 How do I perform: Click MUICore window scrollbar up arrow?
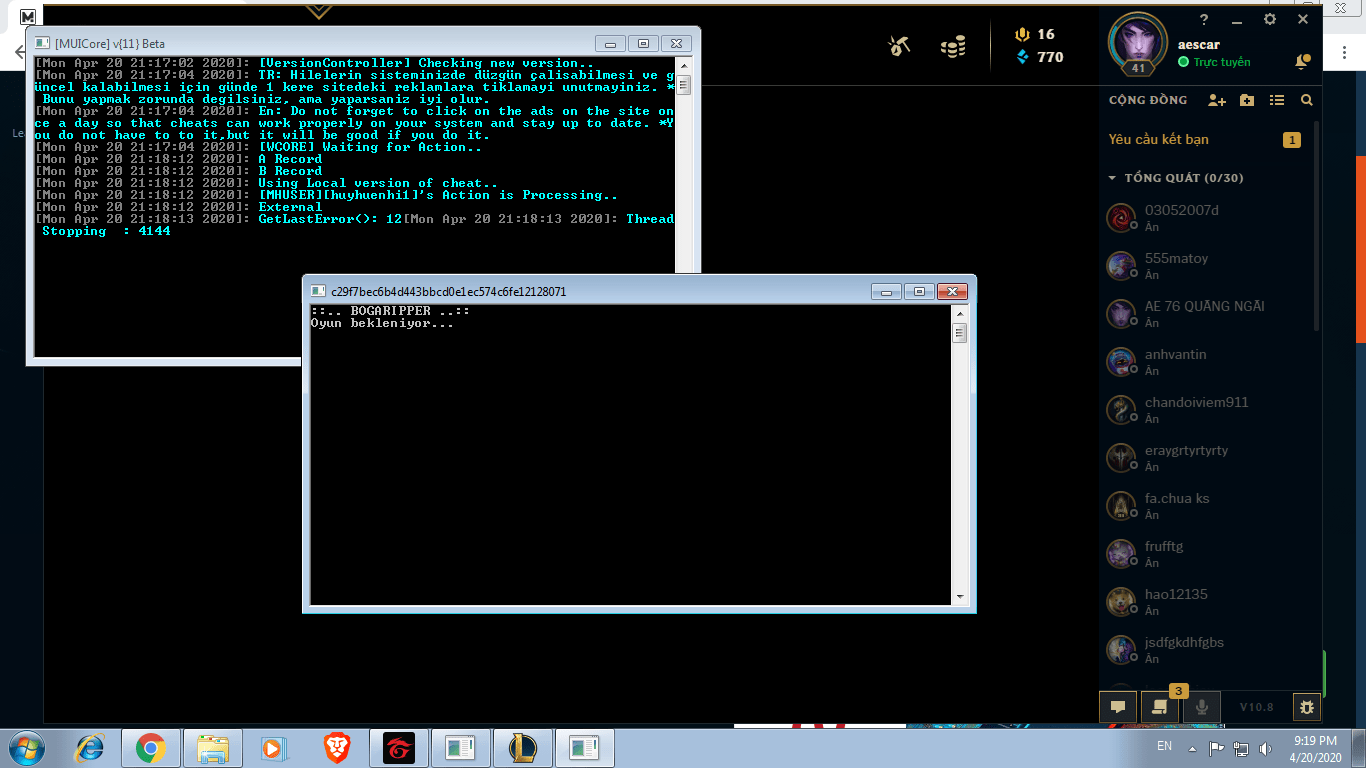click(683, 64)
